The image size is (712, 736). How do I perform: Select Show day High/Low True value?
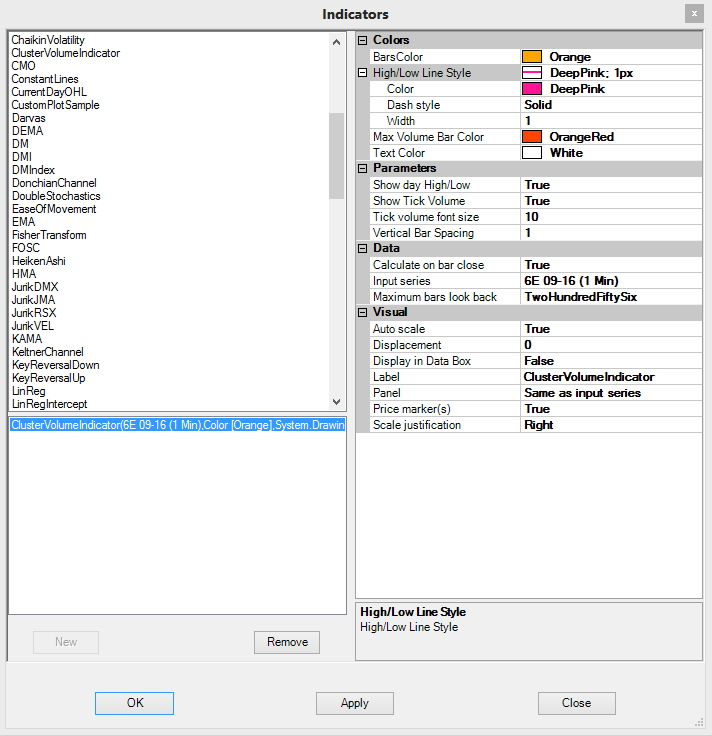[610, 185]
